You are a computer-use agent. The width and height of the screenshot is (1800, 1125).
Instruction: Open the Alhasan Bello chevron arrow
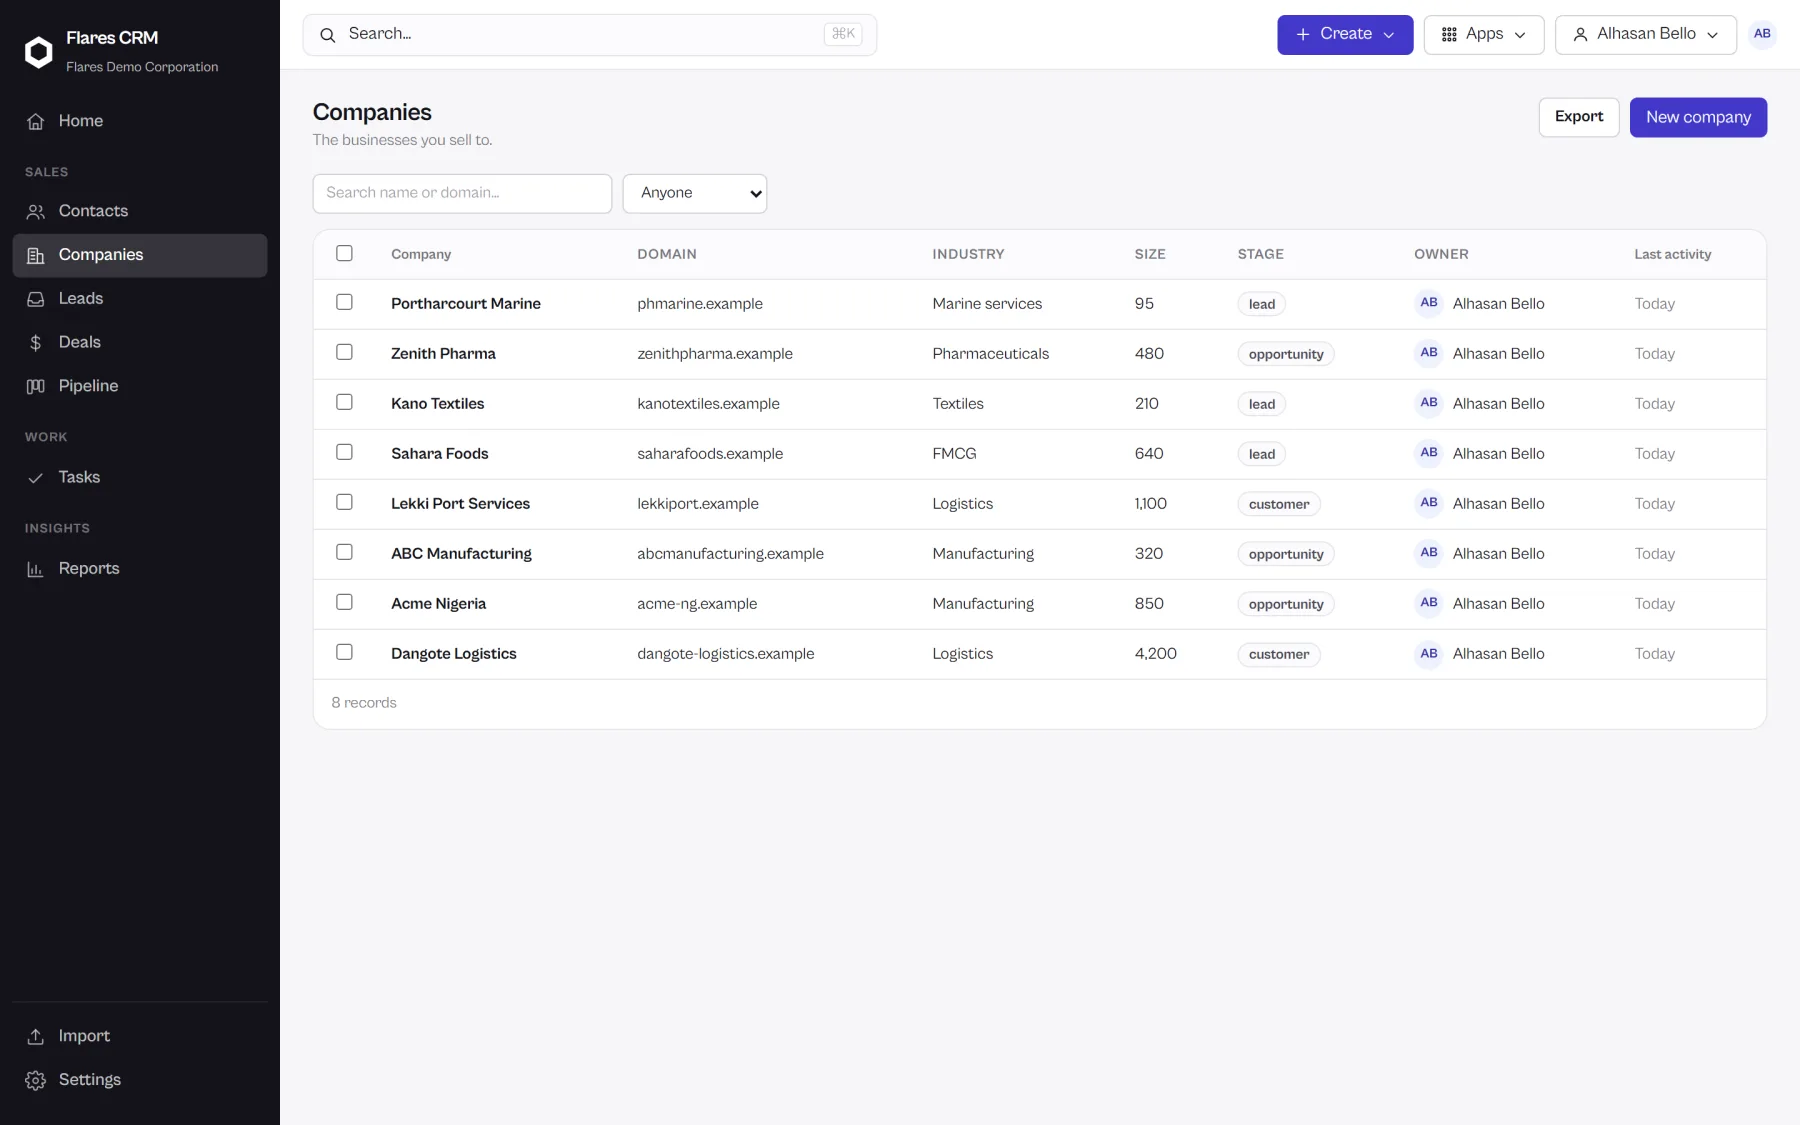1712,35
